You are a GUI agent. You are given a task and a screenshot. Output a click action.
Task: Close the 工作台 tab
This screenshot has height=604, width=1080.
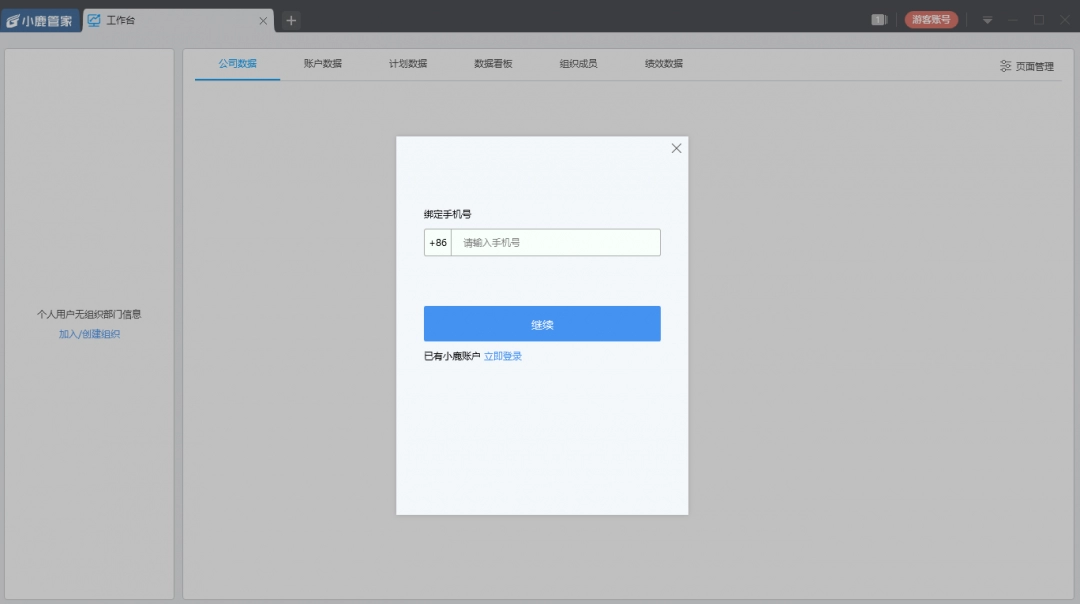pyautogui.click(x=263, y=20)
